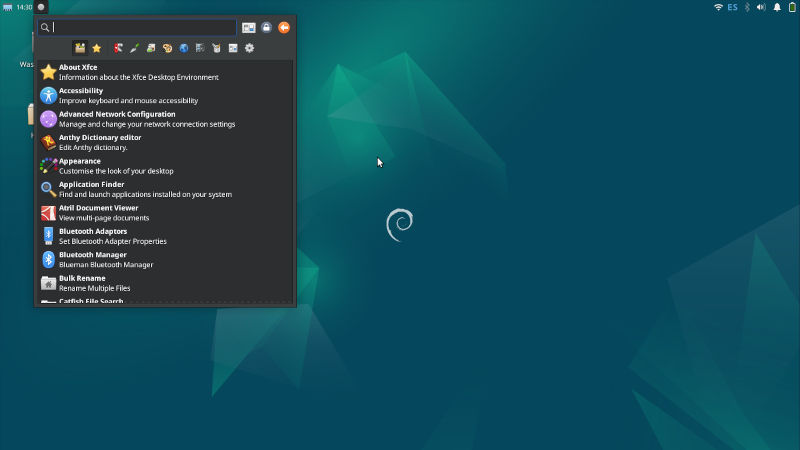Viewport: 800px width, 450px height.
Task: Select the Settings category window icon
Action: pyautogui.click(x=233, y=48)
